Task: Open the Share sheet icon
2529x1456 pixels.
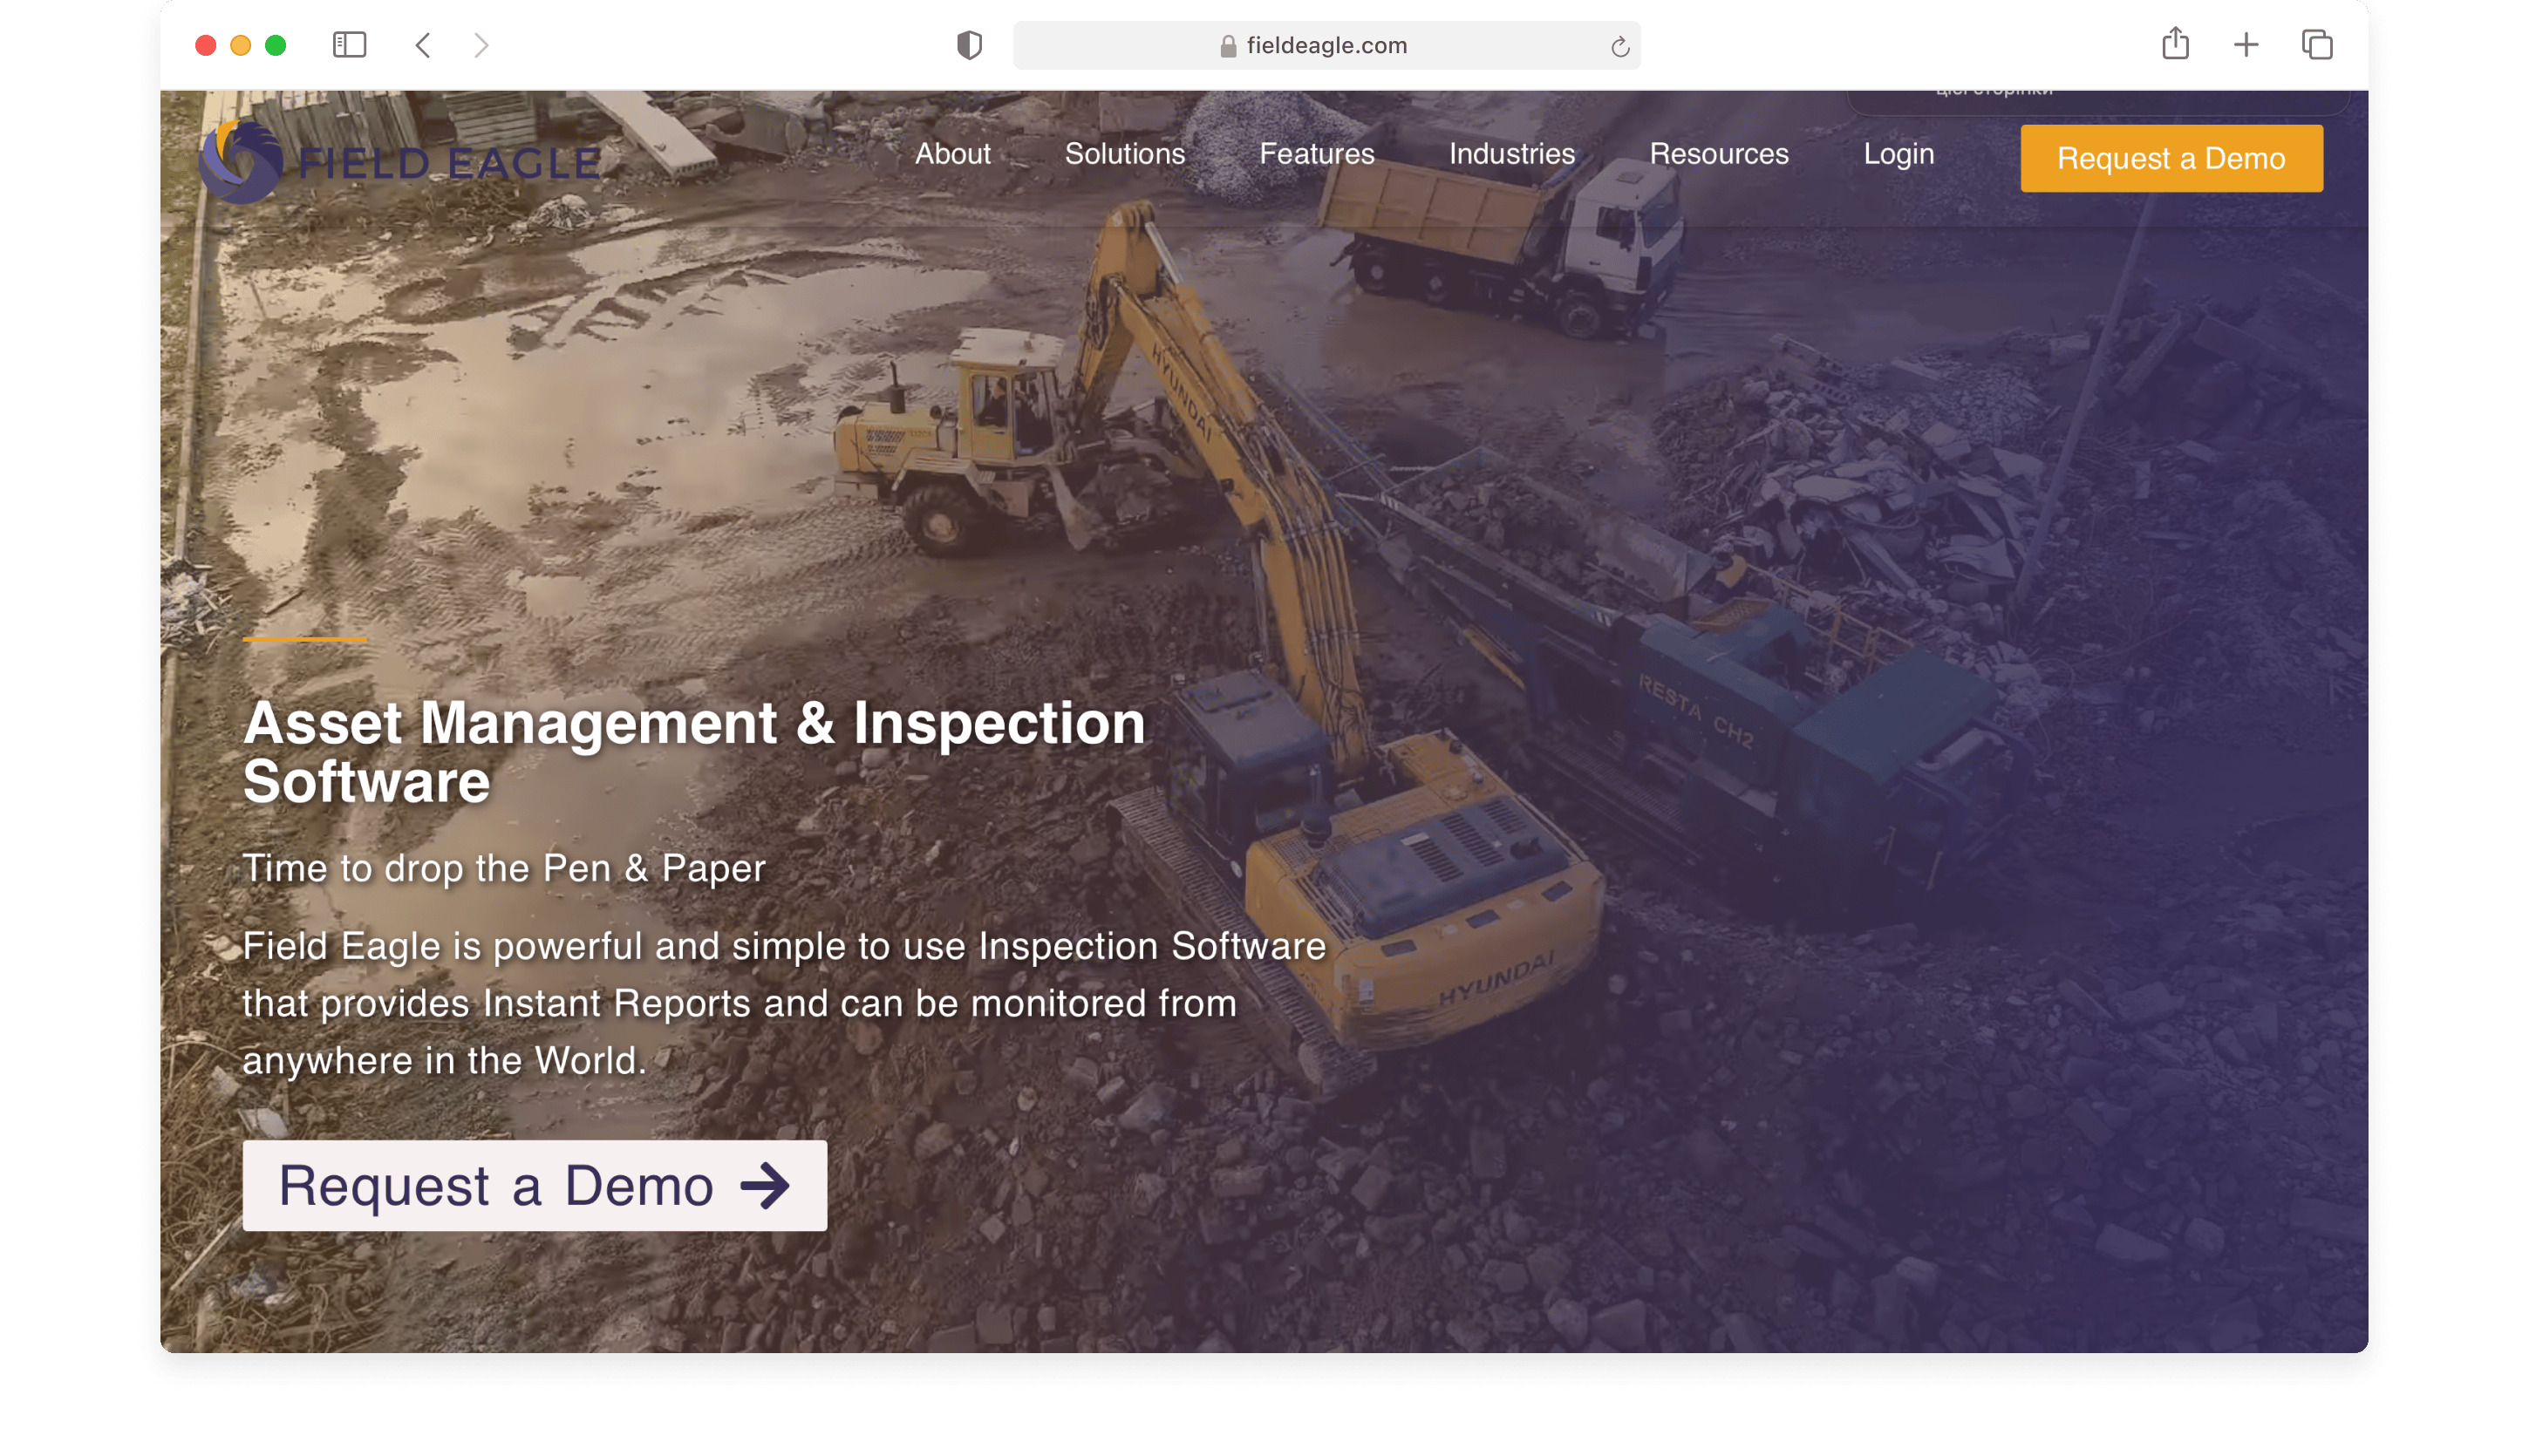Action: [2175, 44]
